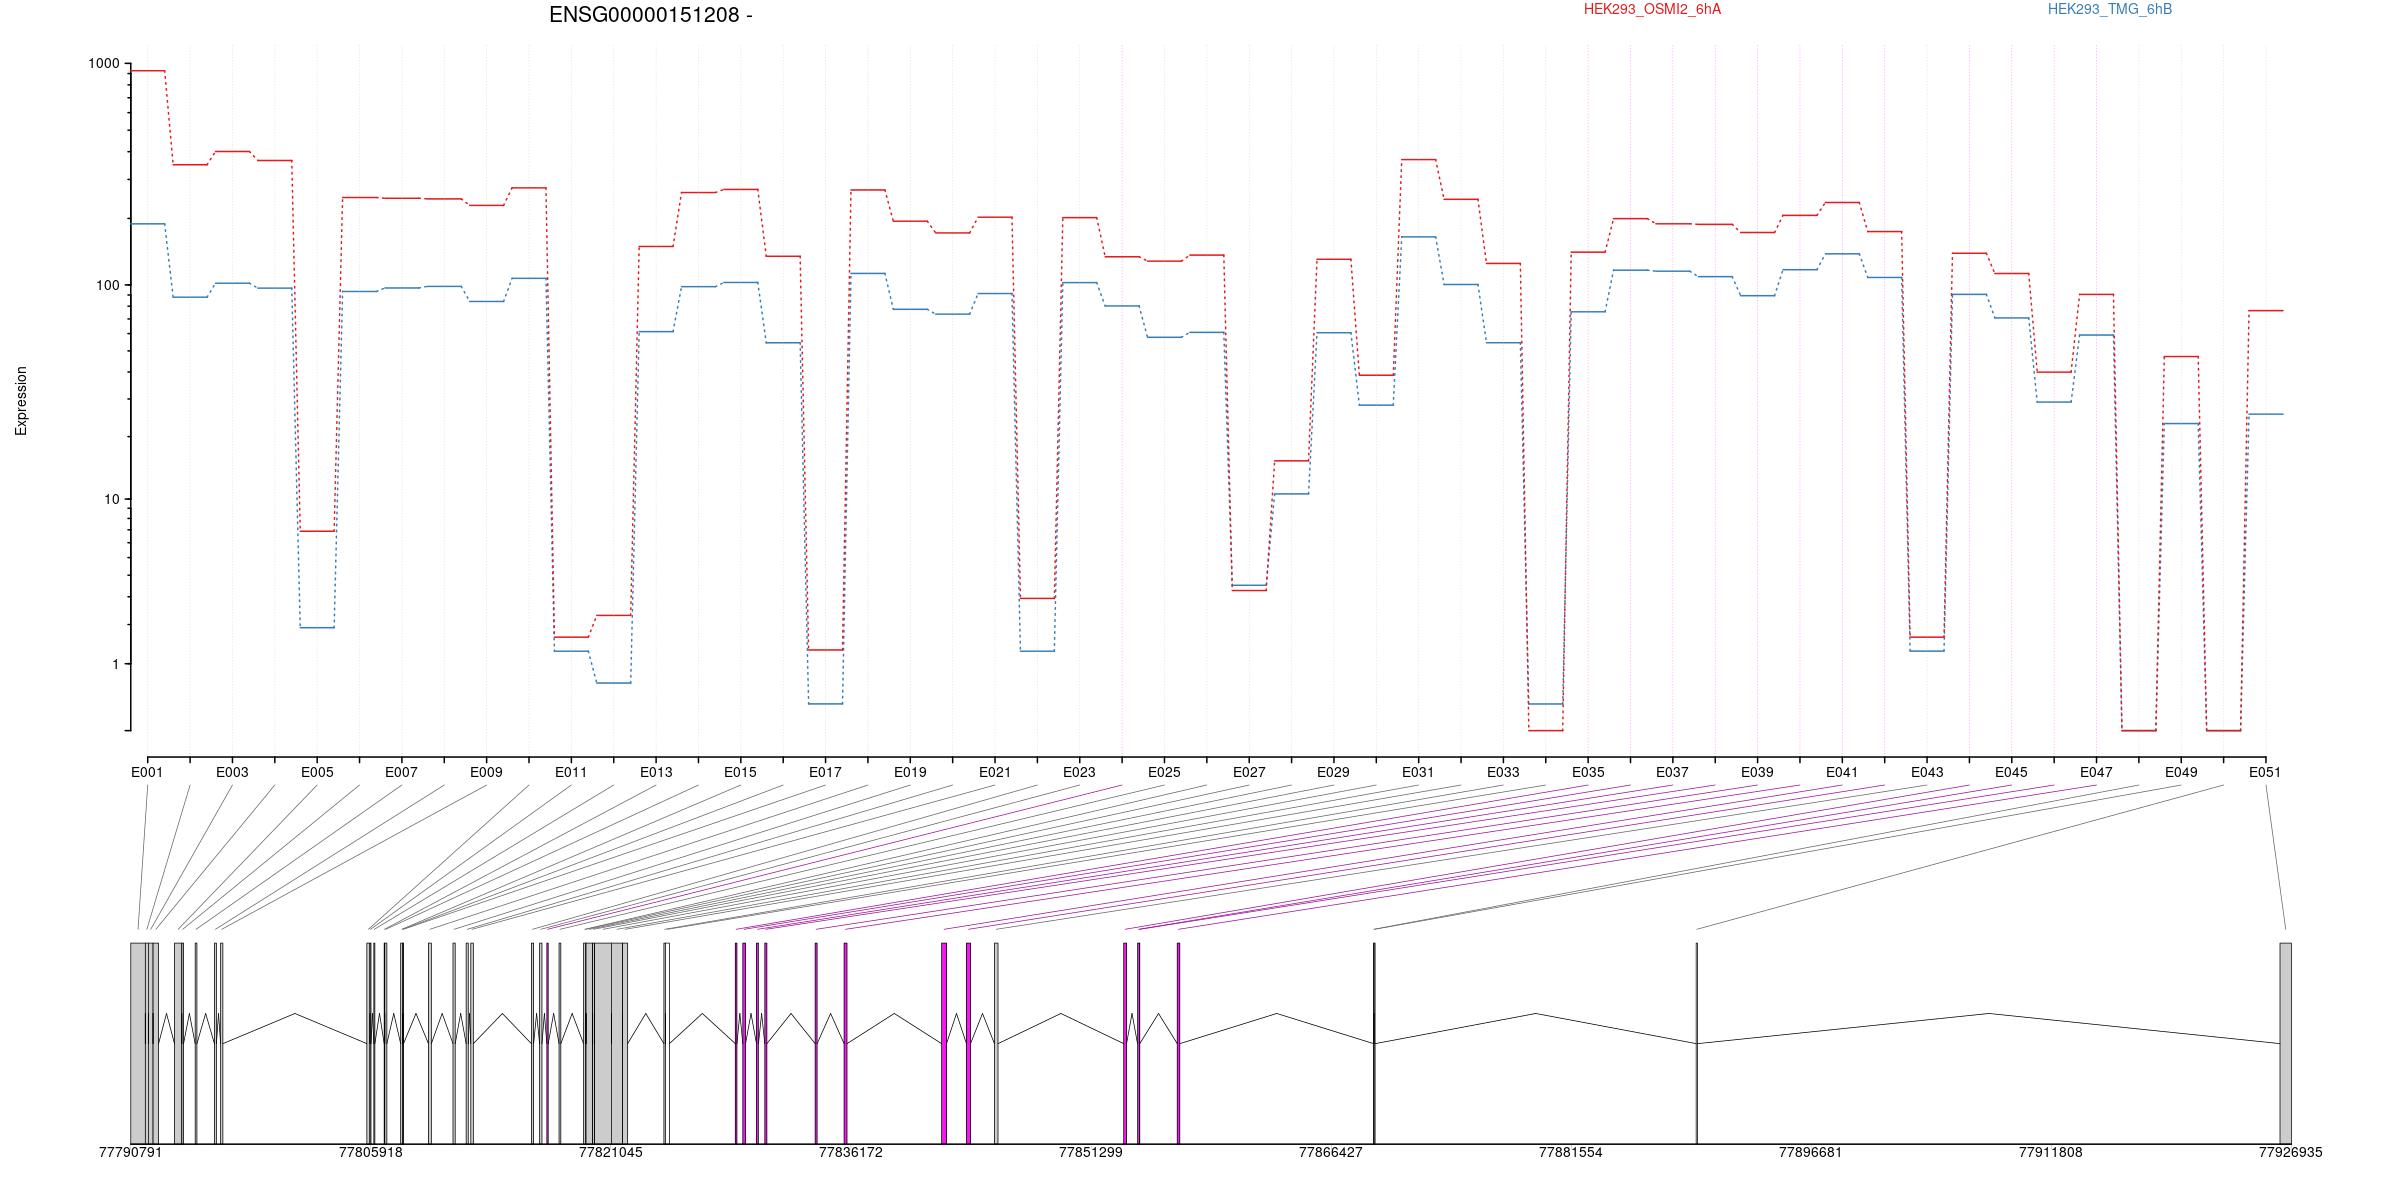Click genomic coordinate 77851299

coord(1090,1152)
